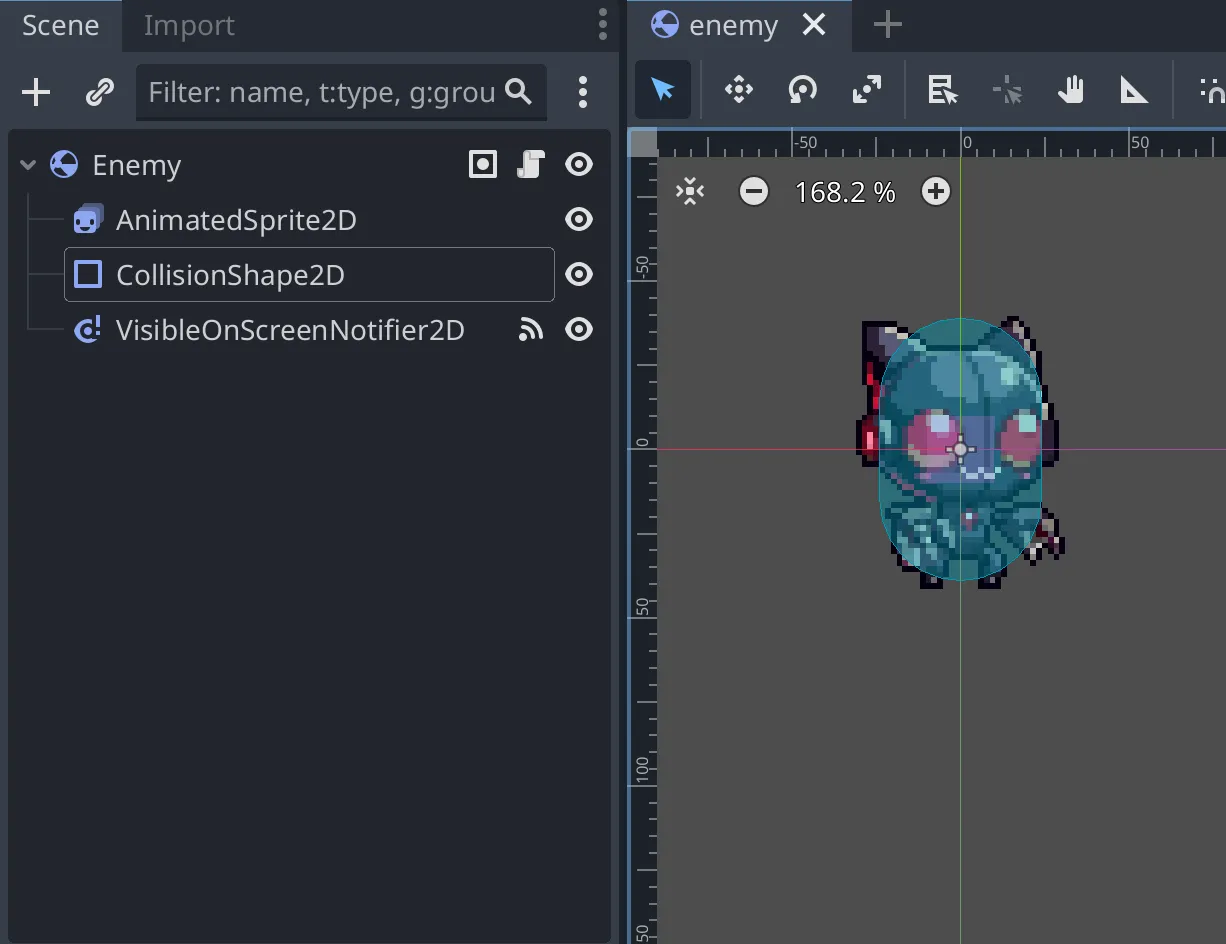Toggle visibility of the Enemy root node
This screenshot has height=944, width=1226.
pyautogui.click(x=579, y=164)
